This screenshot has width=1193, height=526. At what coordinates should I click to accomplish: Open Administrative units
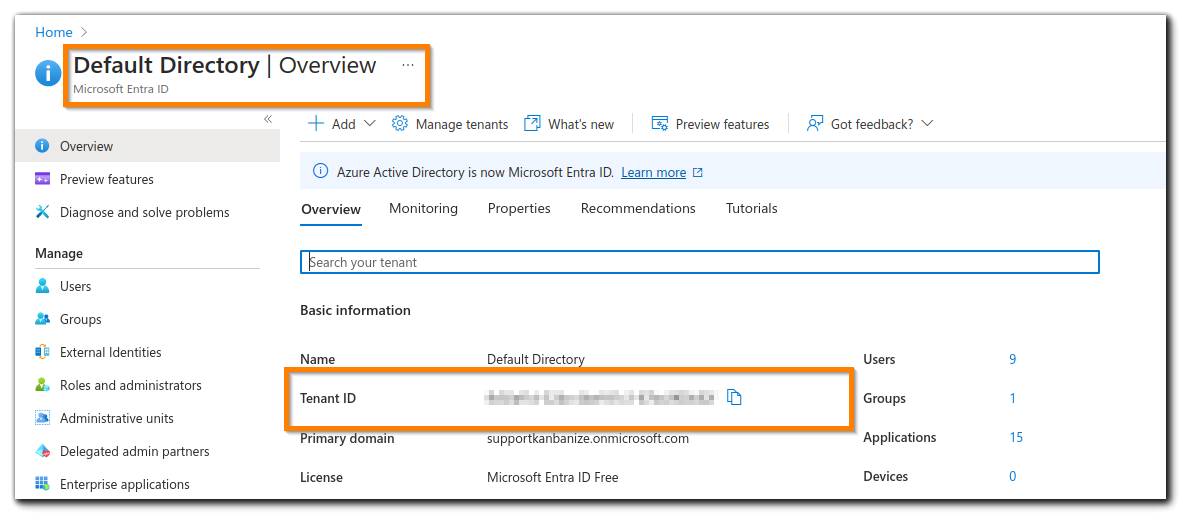pos(116,418)
